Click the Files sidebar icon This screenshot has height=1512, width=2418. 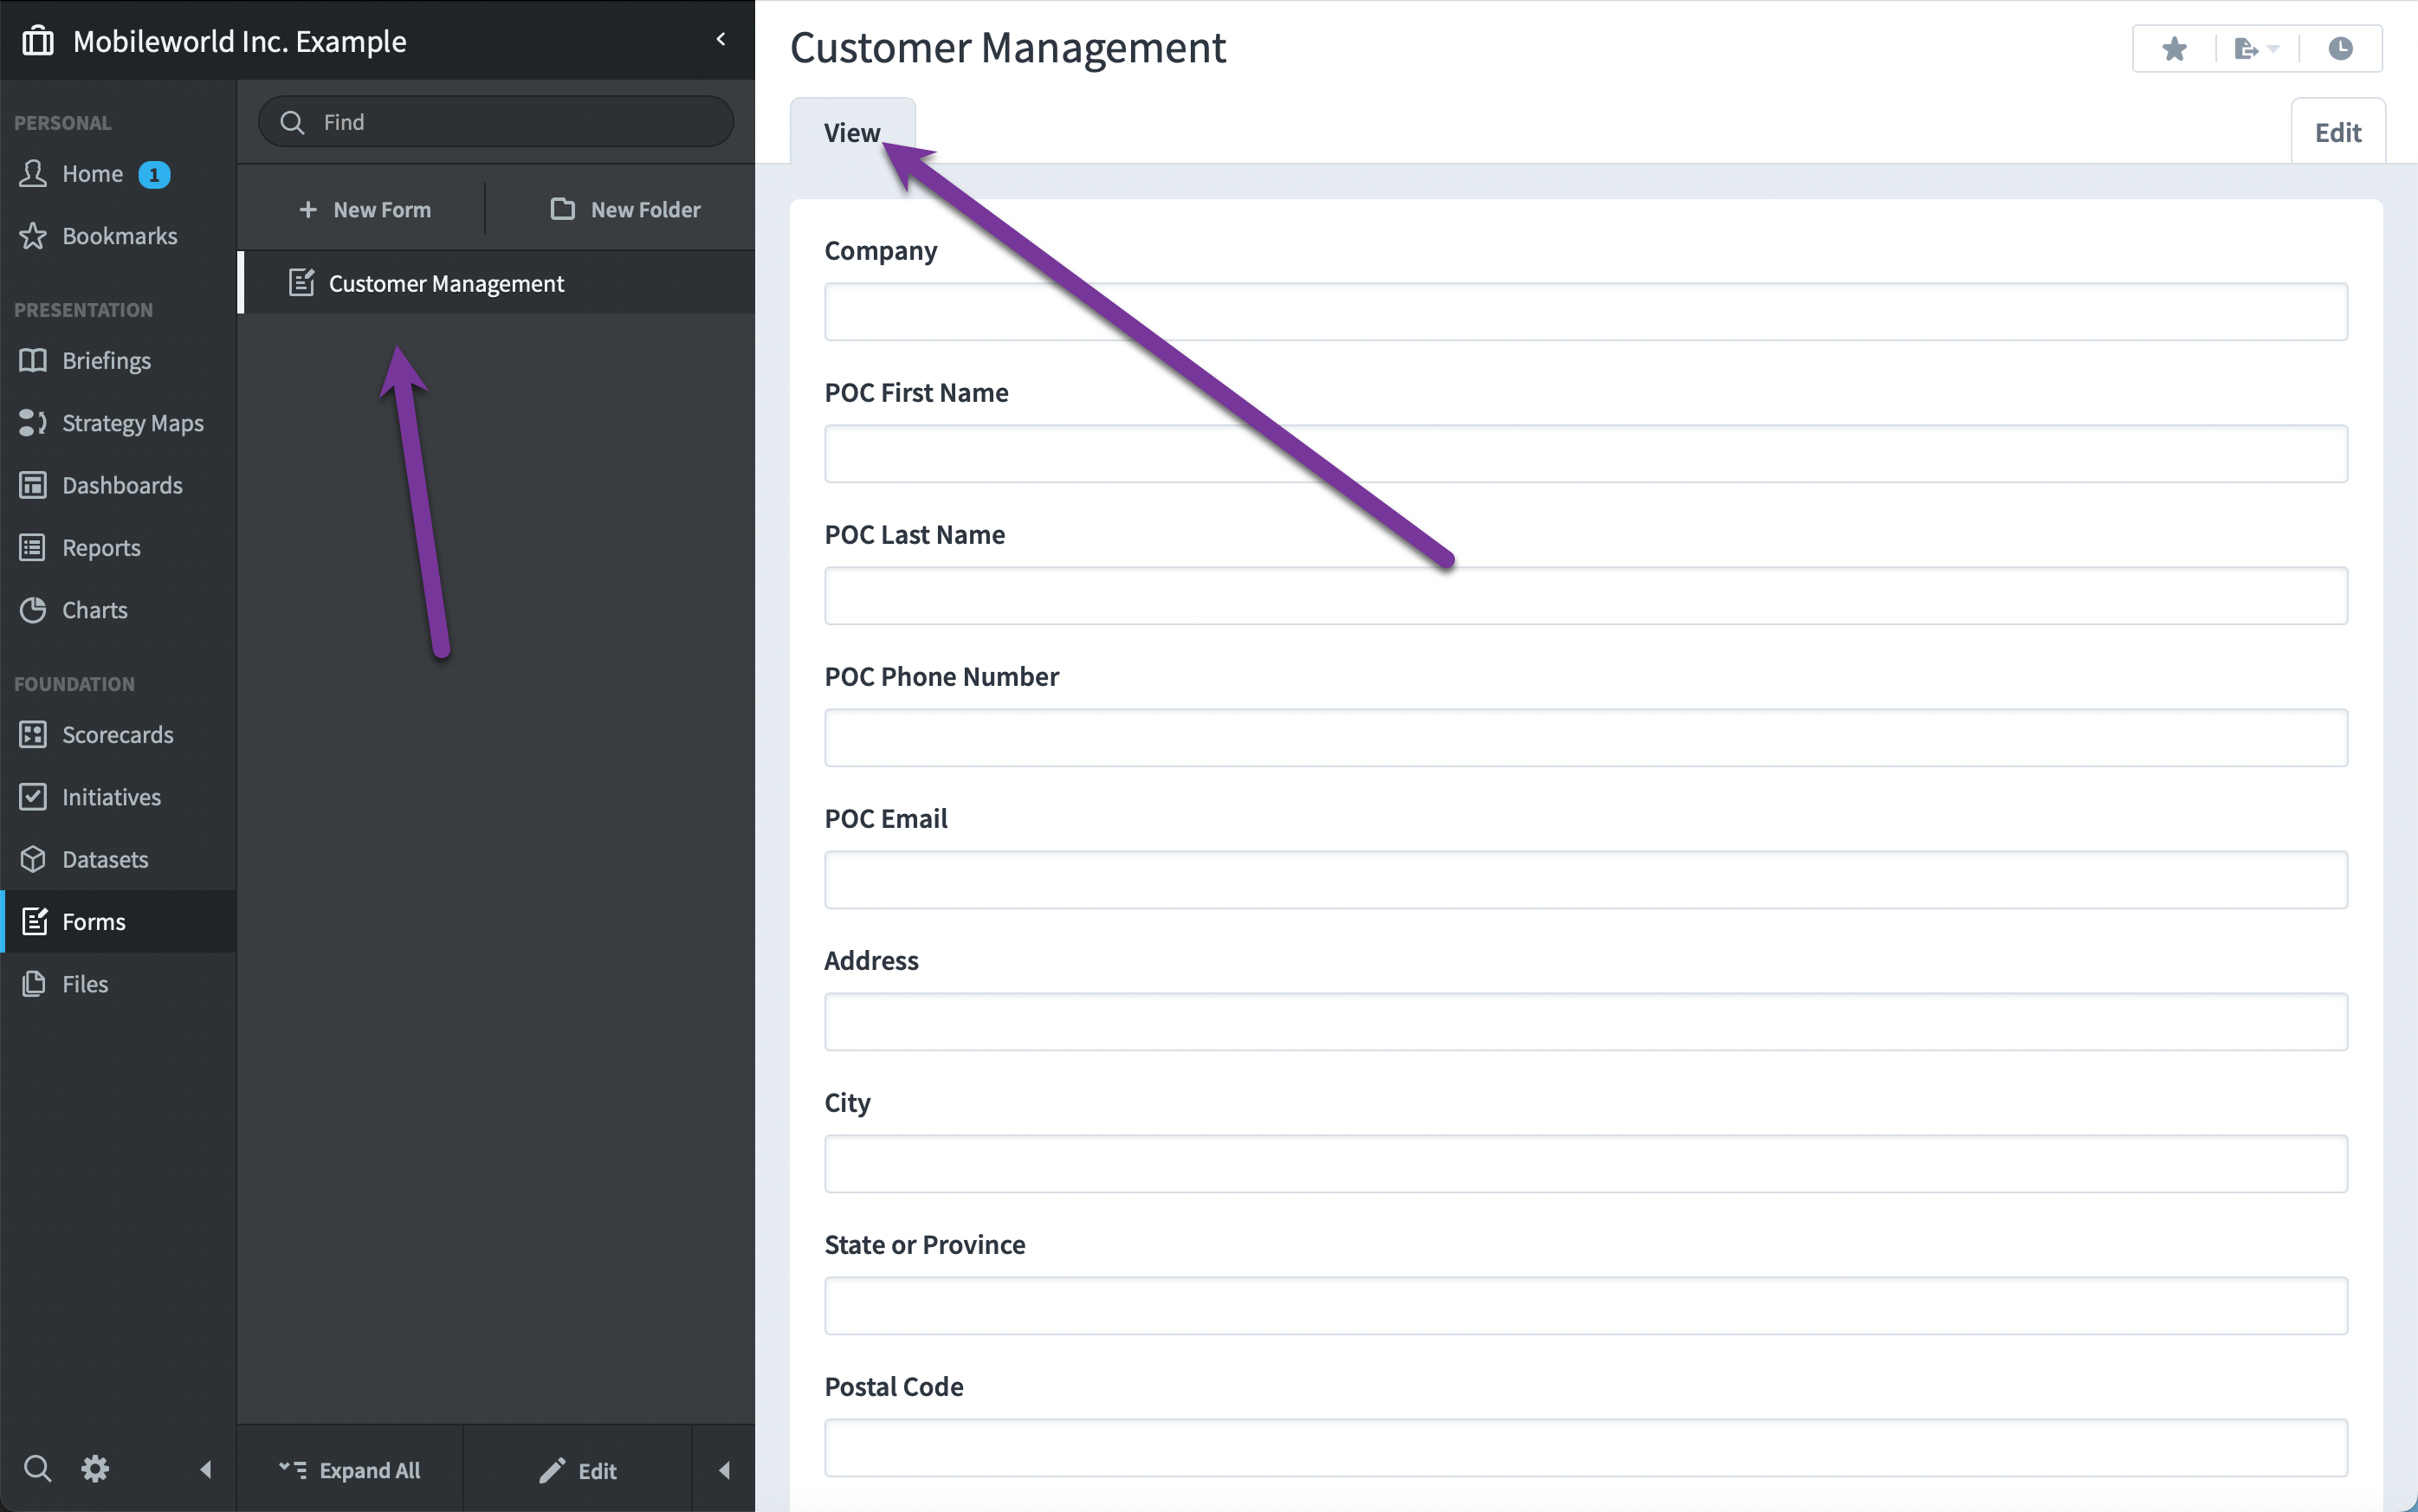(33, 984)
